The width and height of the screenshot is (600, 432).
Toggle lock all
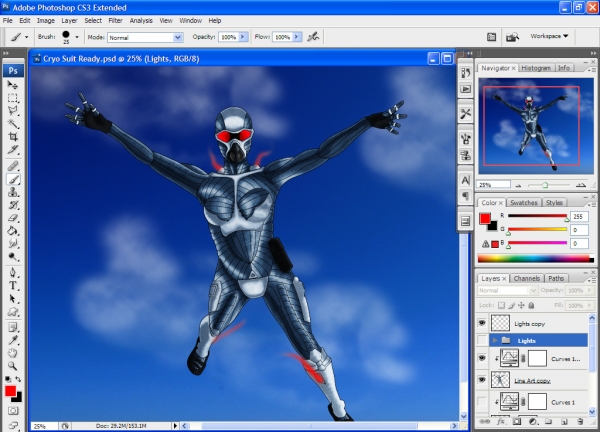pos(531,305)
